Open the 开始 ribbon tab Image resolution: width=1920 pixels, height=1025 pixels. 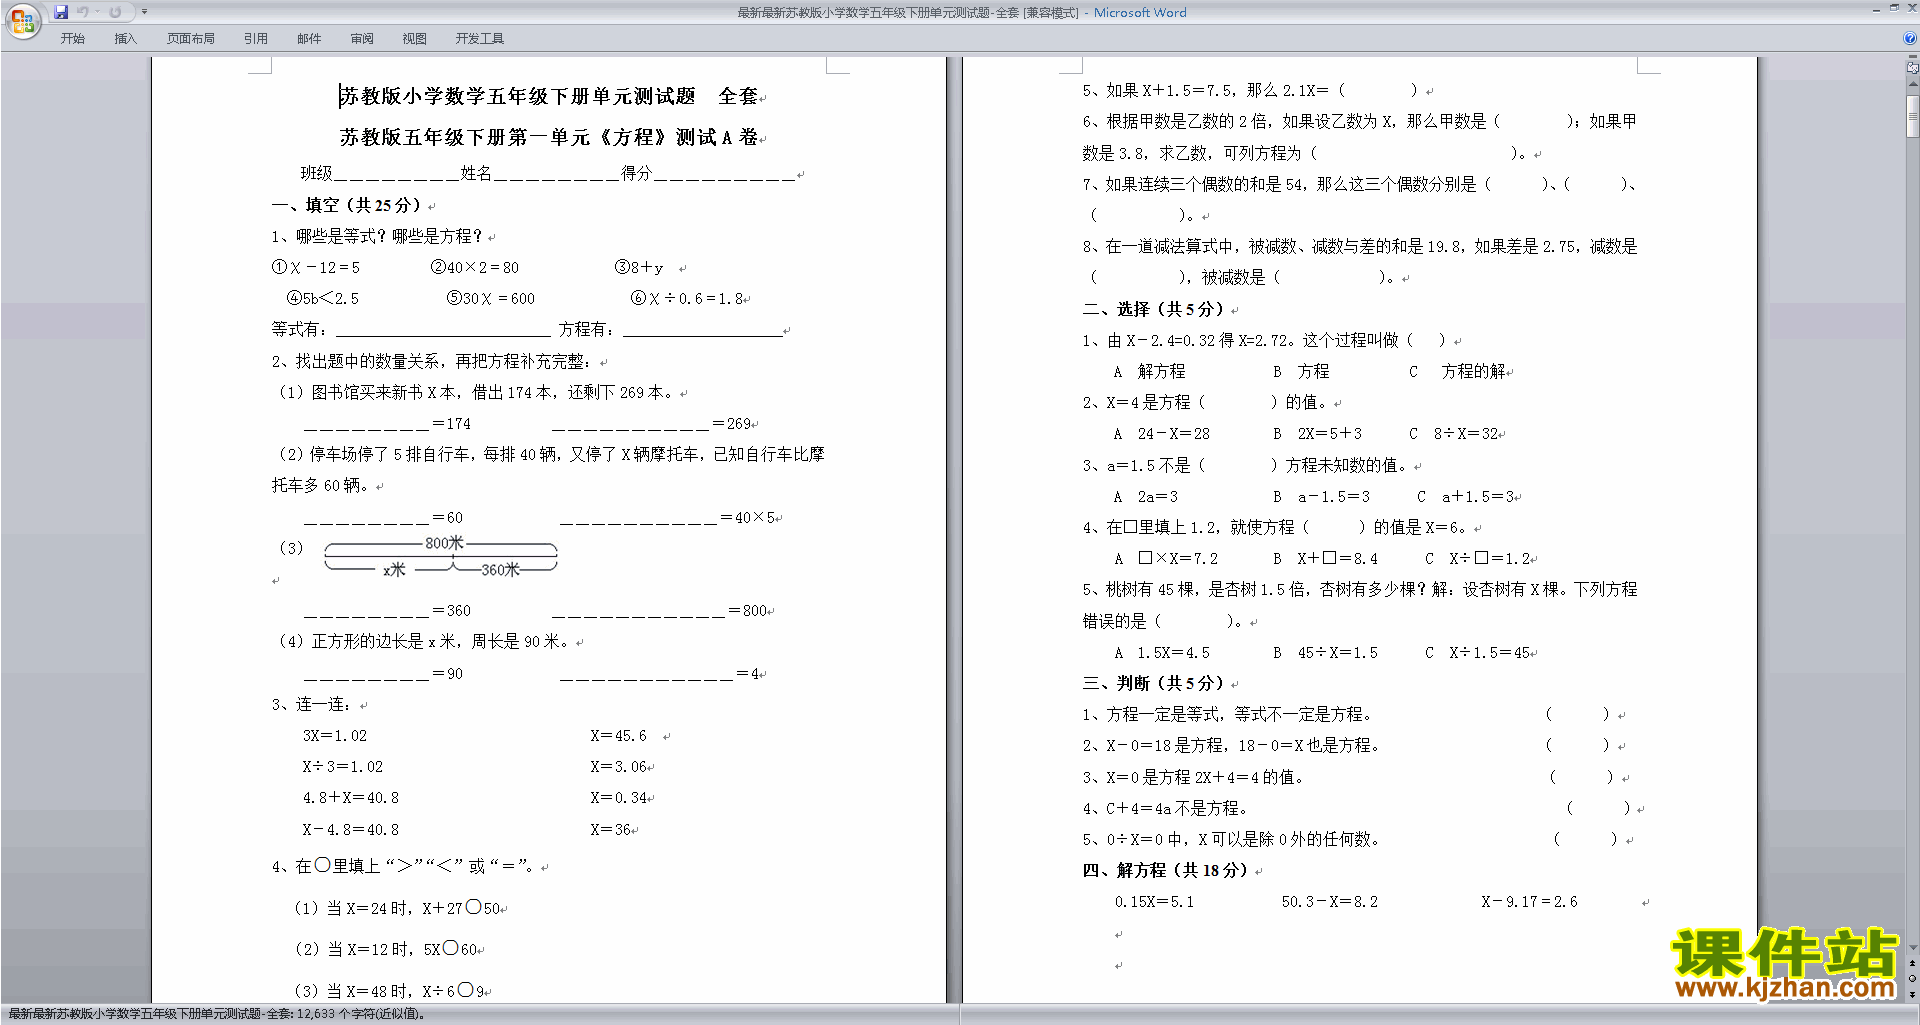coord(72,39)
